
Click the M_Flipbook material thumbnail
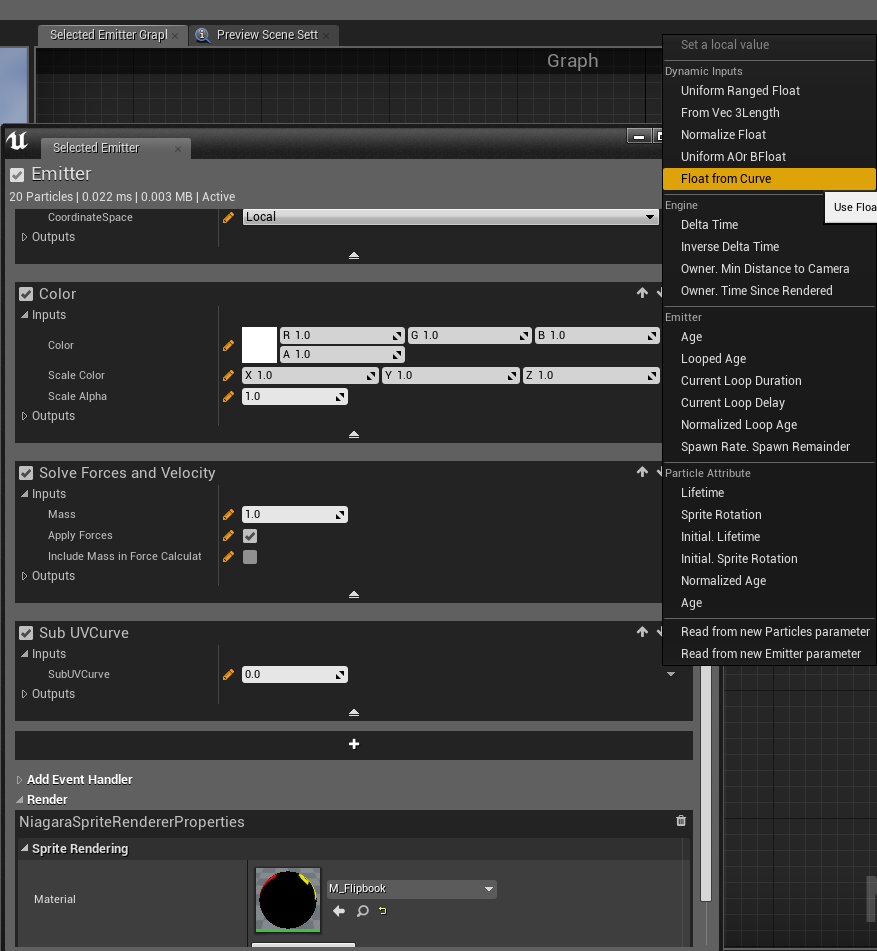point(287,900)
